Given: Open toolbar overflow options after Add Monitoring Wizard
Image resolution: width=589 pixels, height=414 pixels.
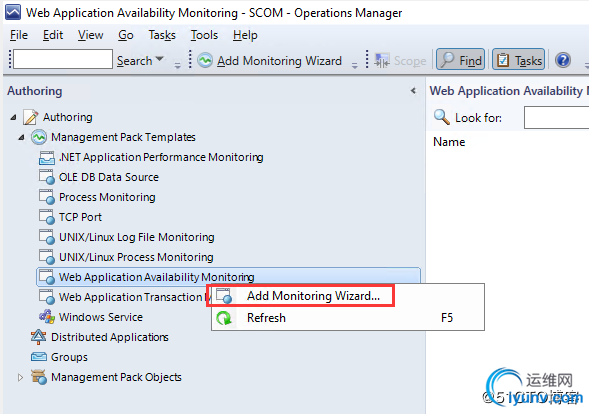Looking at the screenshot, I should 355,65.
